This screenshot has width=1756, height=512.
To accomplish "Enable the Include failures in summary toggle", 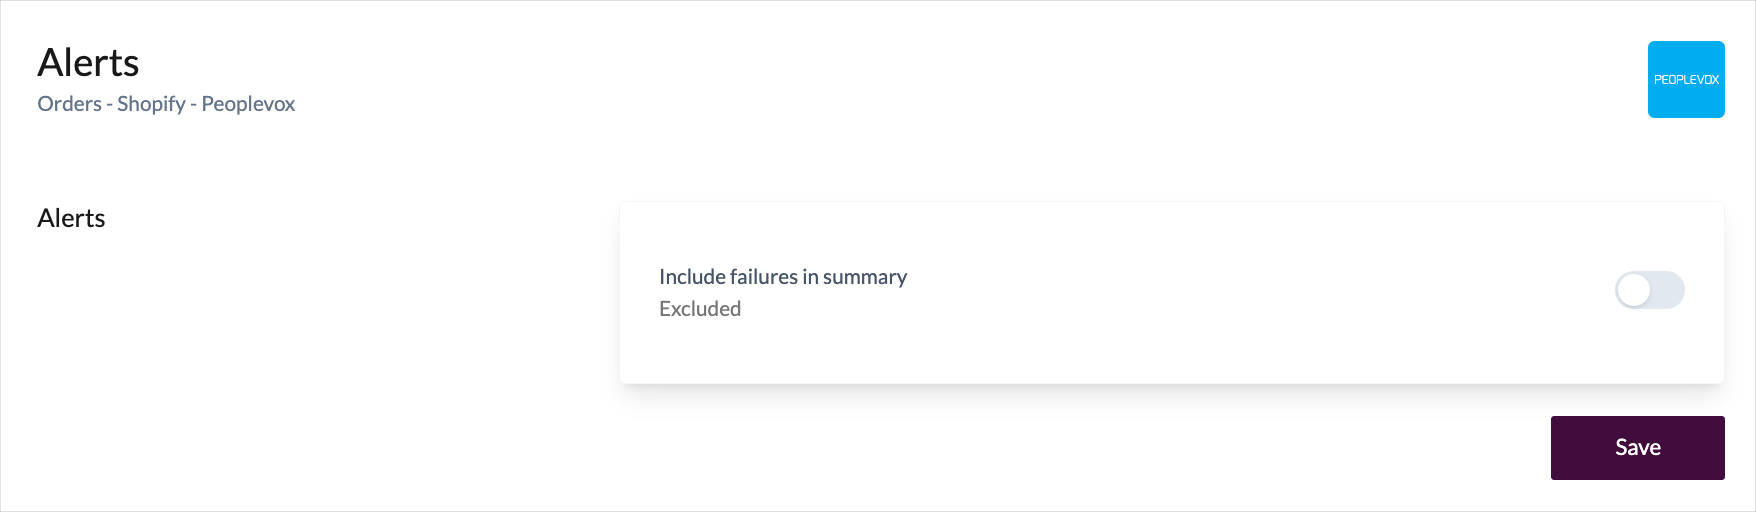I will [1649, 290].
